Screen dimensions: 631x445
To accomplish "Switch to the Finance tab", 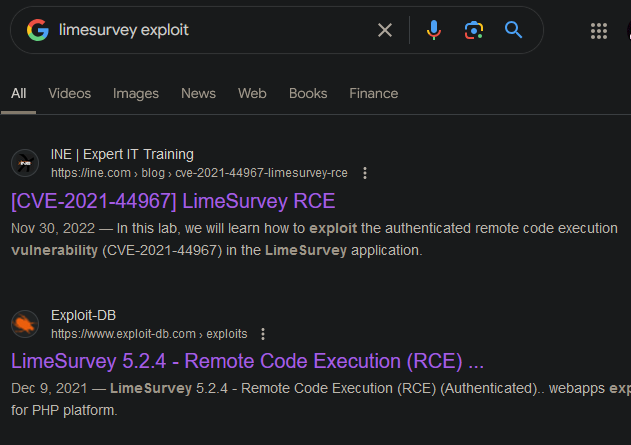I will [373, 93].
